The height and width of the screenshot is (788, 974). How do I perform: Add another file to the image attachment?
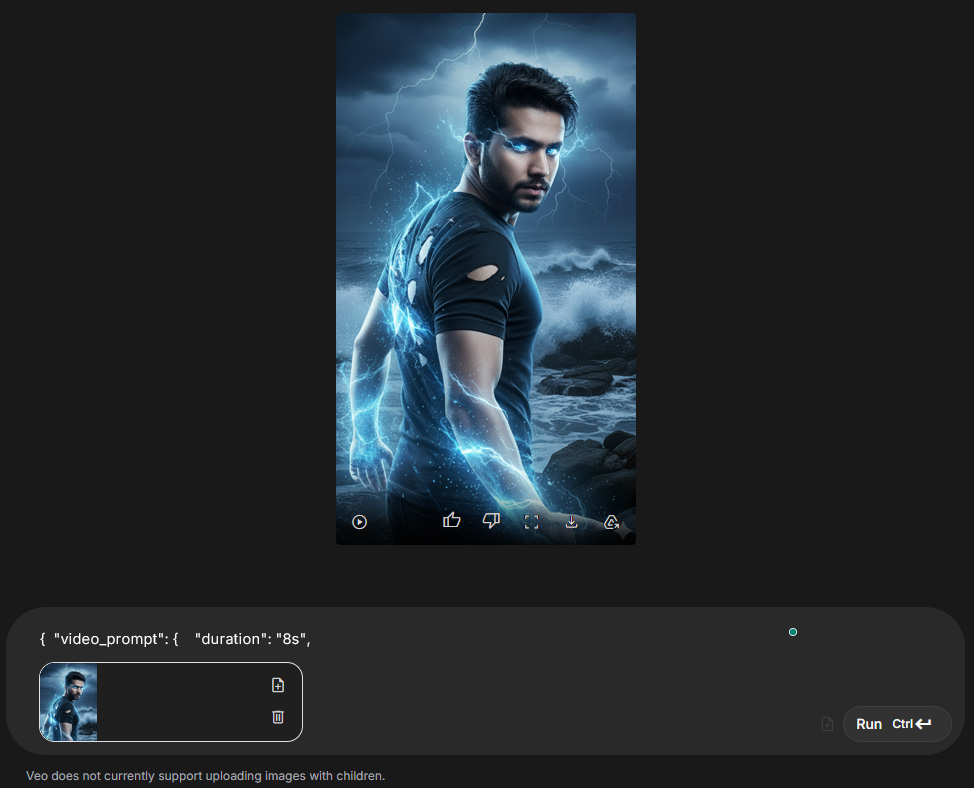(277, 685)
